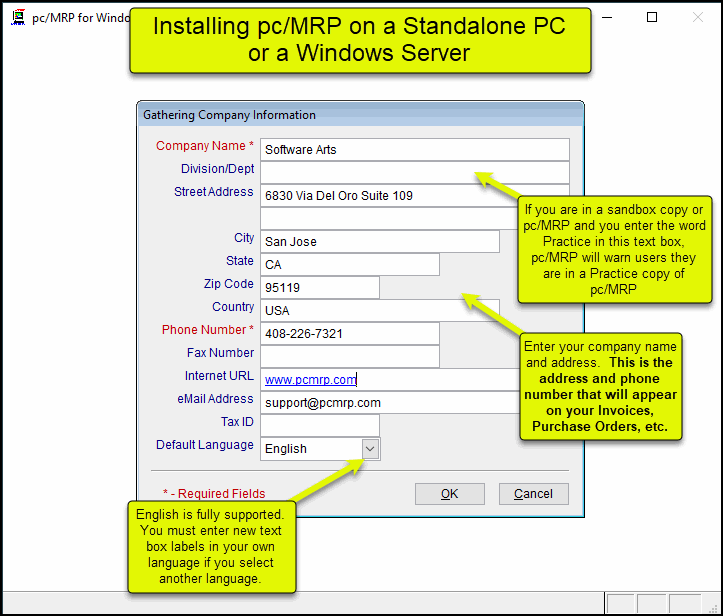Click the Country label
The image size is (723, 616).
tap(233, 307)
